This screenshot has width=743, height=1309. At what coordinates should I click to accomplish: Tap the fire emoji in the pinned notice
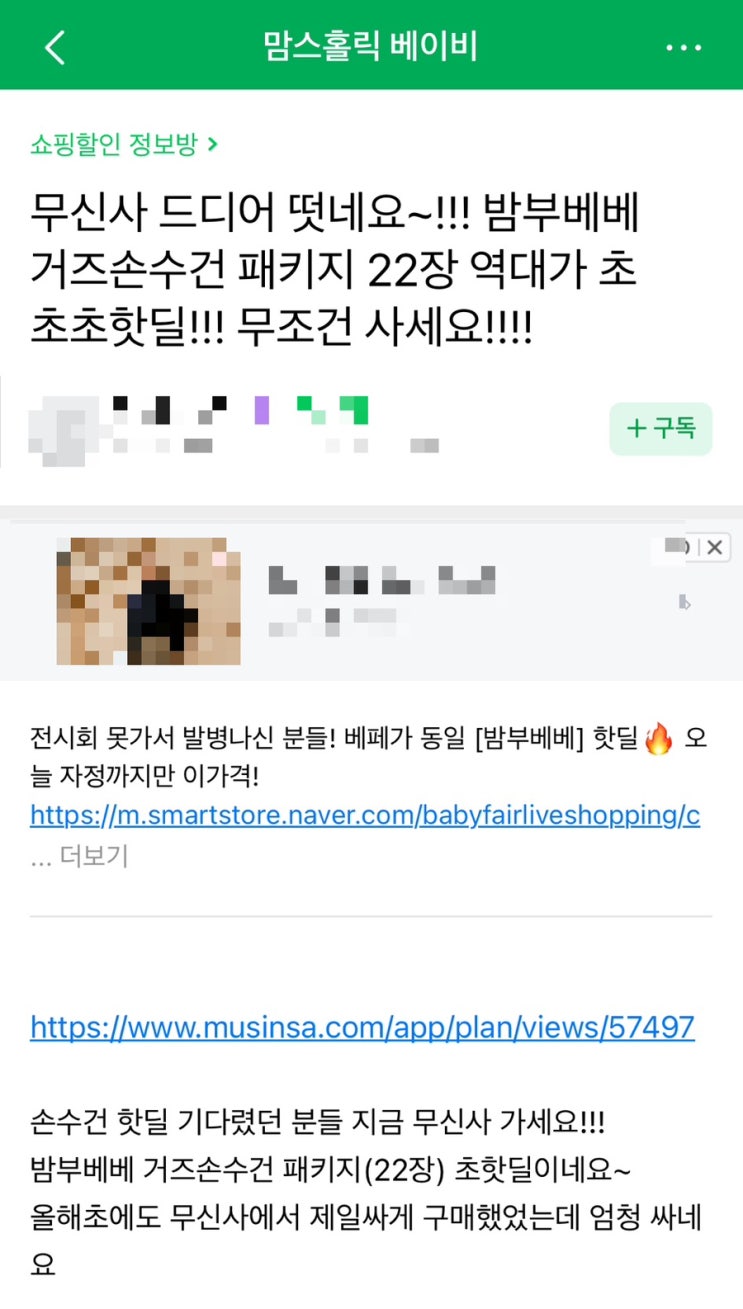[x=659, y=741]
